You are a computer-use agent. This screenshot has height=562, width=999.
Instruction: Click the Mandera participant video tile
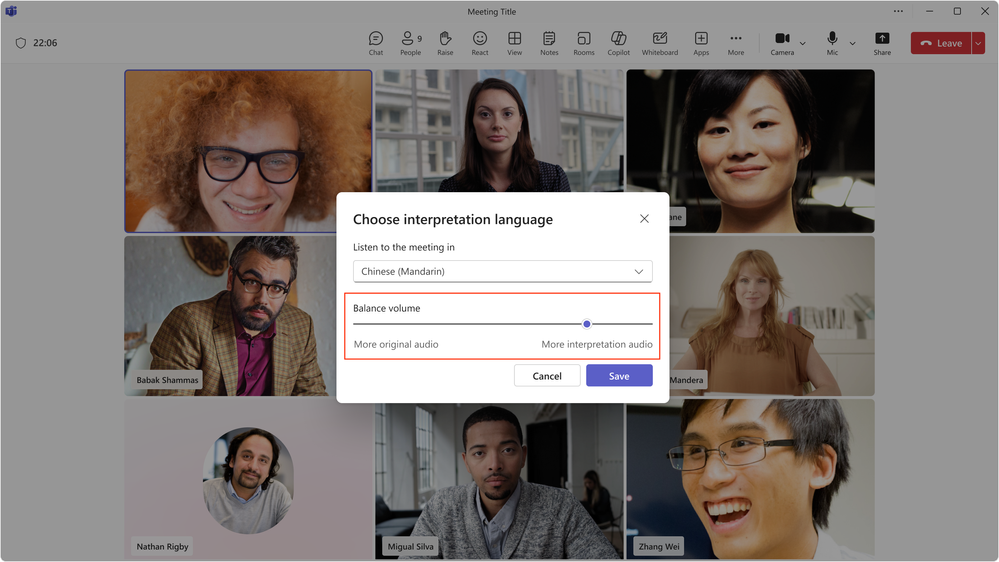click(x=772, y=316)
